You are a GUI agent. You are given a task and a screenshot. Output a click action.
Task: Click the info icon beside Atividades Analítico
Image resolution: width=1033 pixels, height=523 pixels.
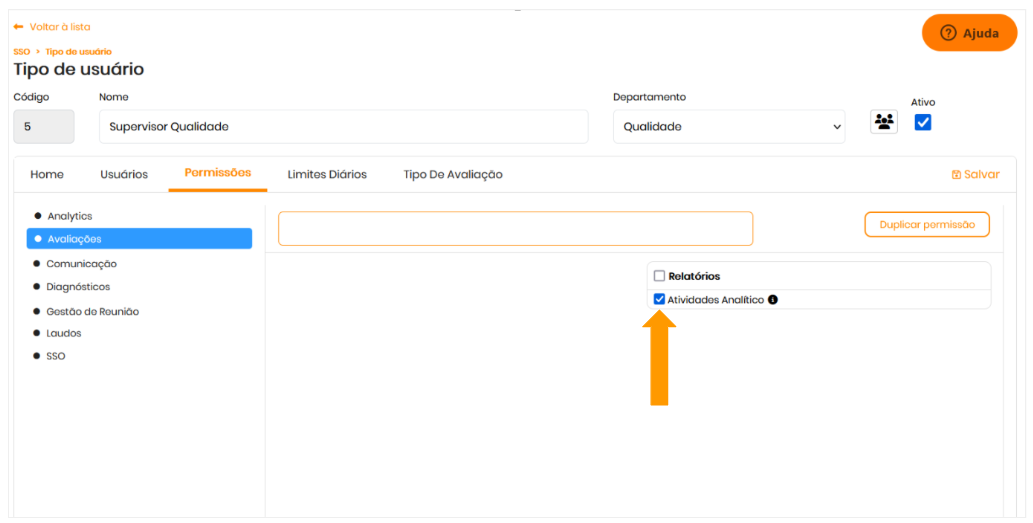pyautogui.click(x=773, y=299)
